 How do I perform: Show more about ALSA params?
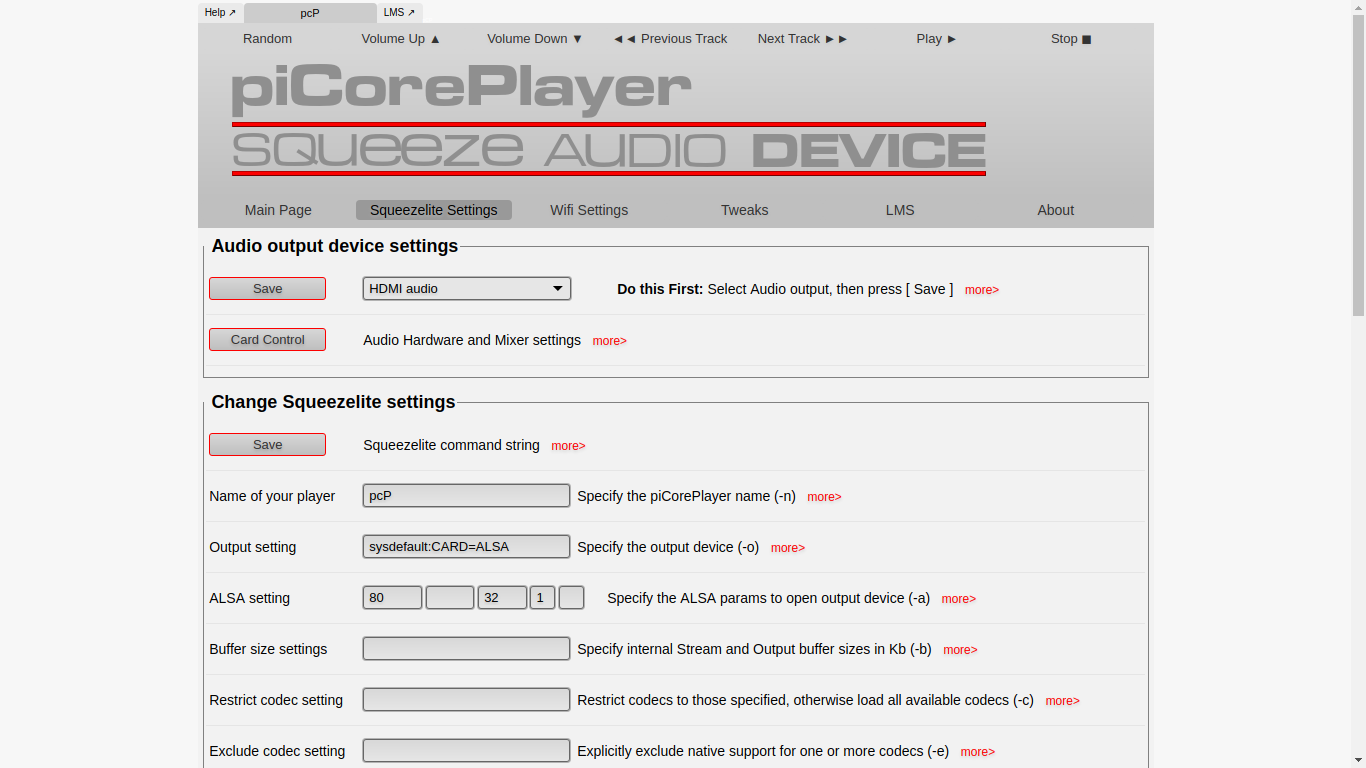(x=958, y=599)
